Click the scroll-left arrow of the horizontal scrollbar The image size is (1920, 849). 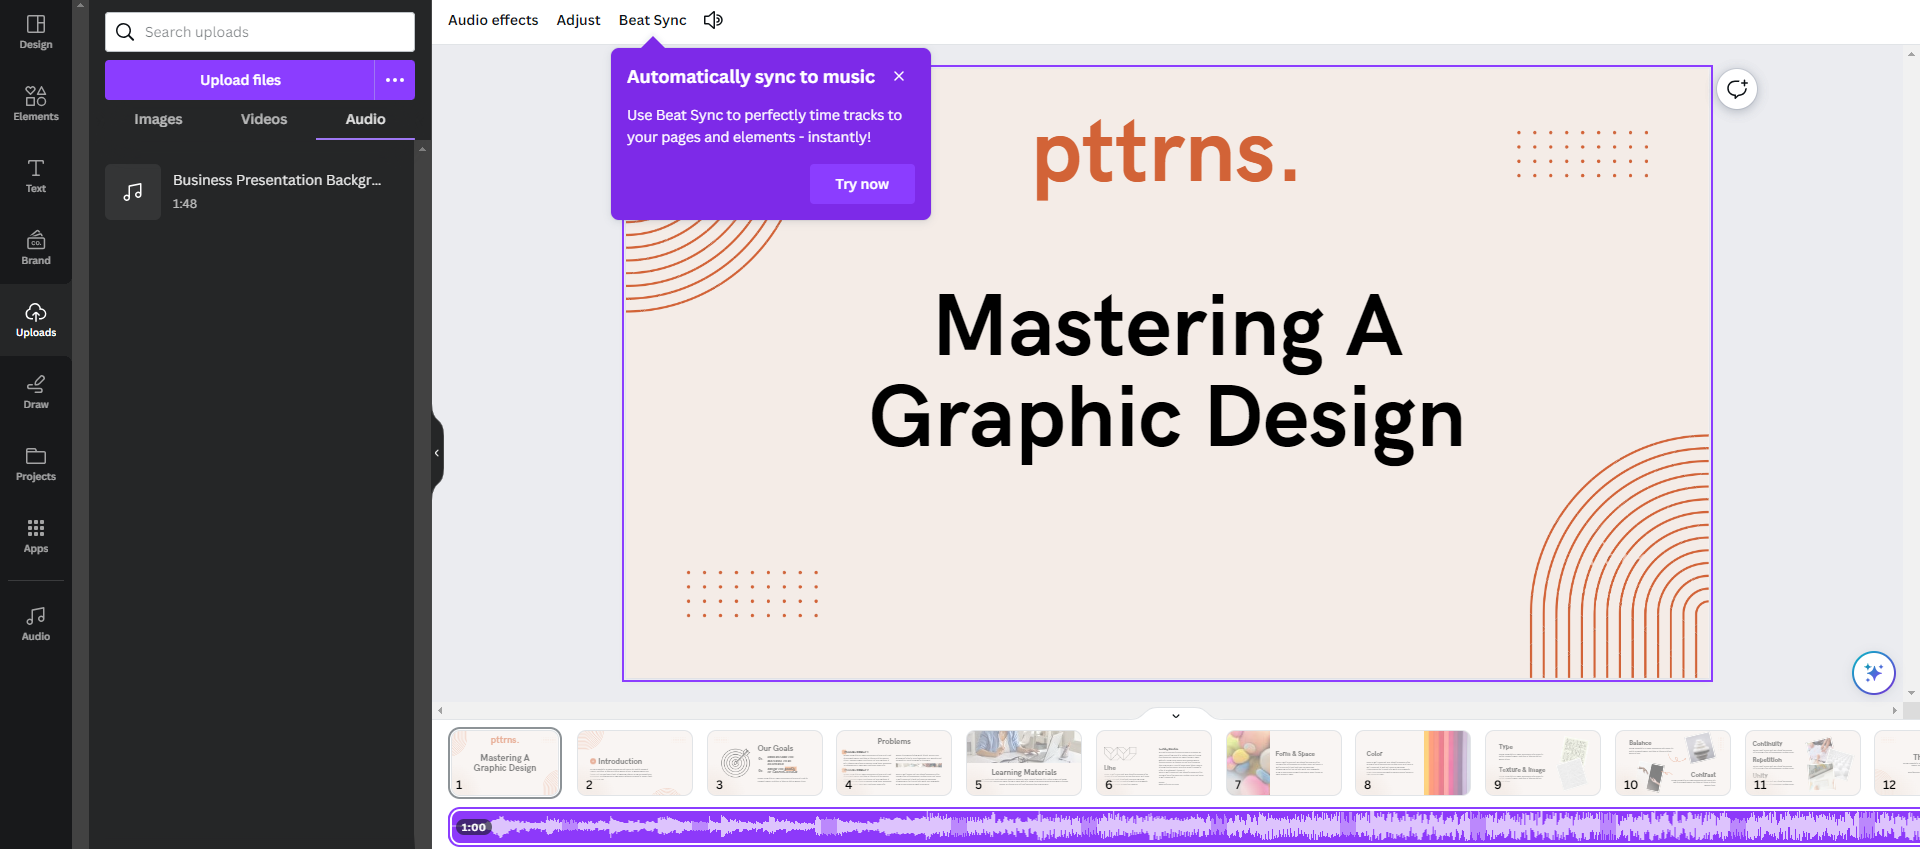pyautogui.click(x=440, y=711)
